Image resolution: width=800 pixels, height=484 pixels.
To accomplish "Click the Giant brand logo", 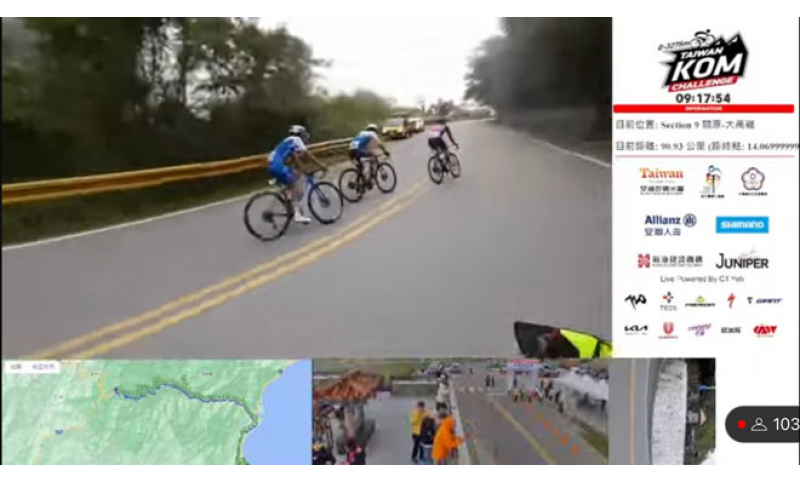I will point(764,301).
